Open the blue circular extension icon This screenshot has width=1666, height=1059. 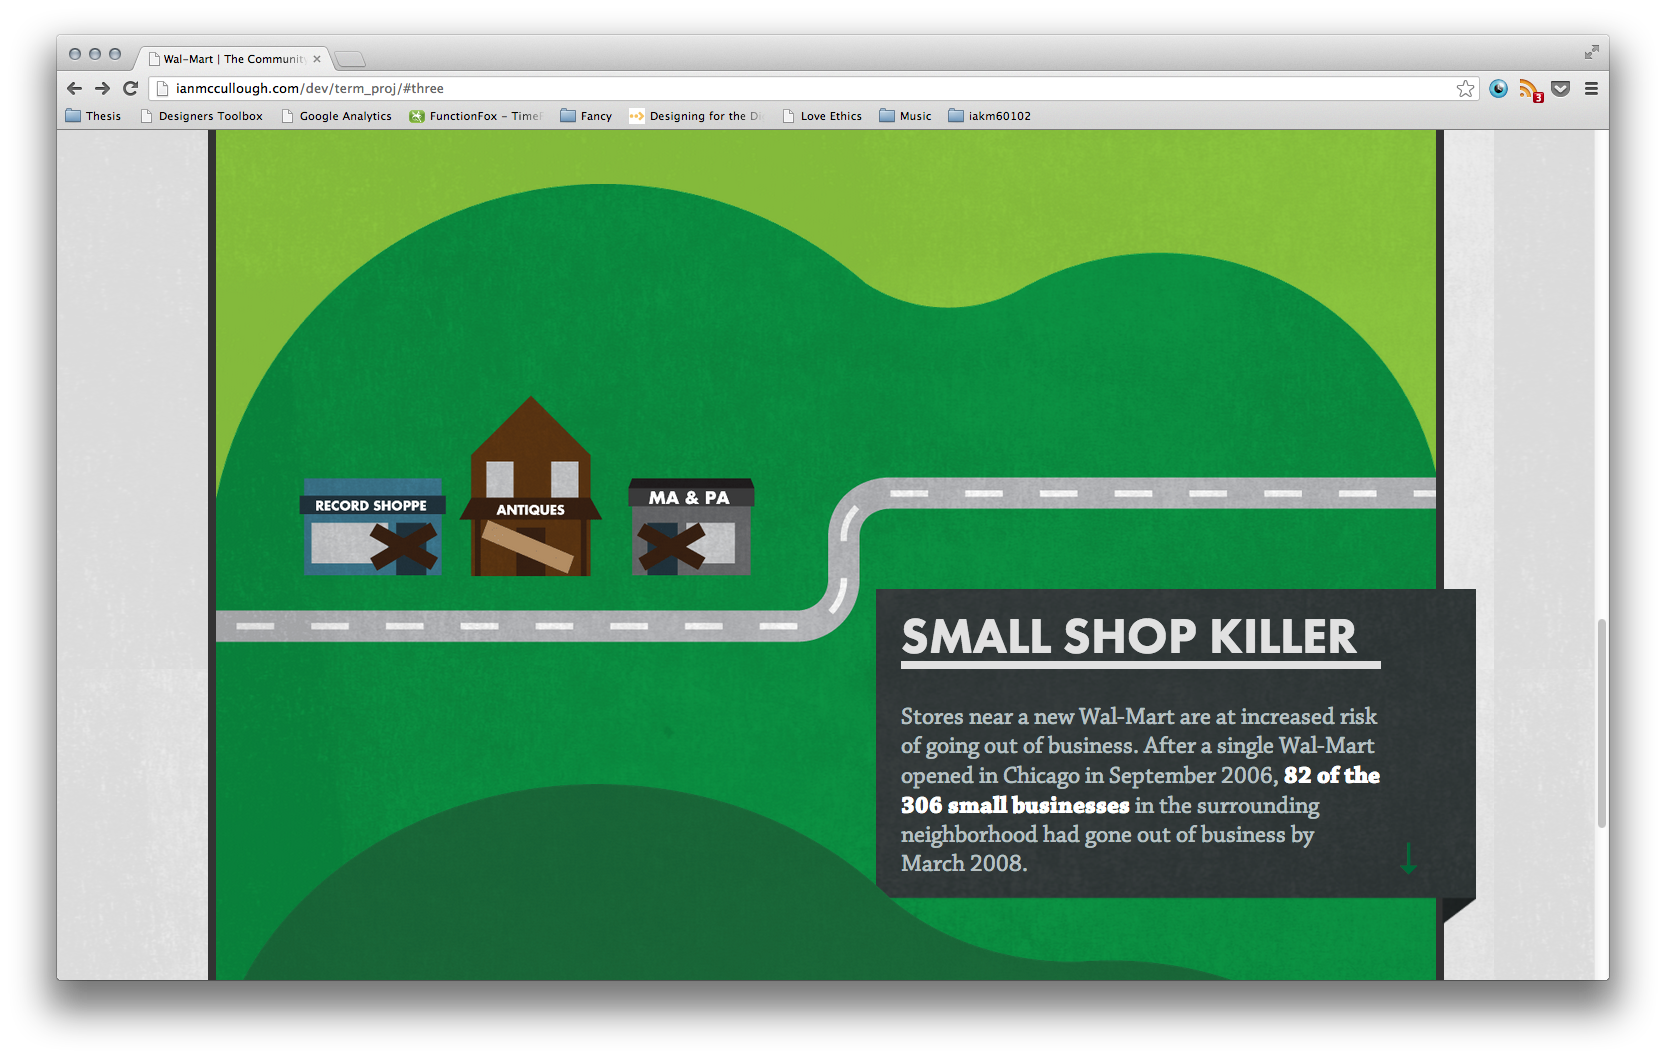tap(1498, 89)
